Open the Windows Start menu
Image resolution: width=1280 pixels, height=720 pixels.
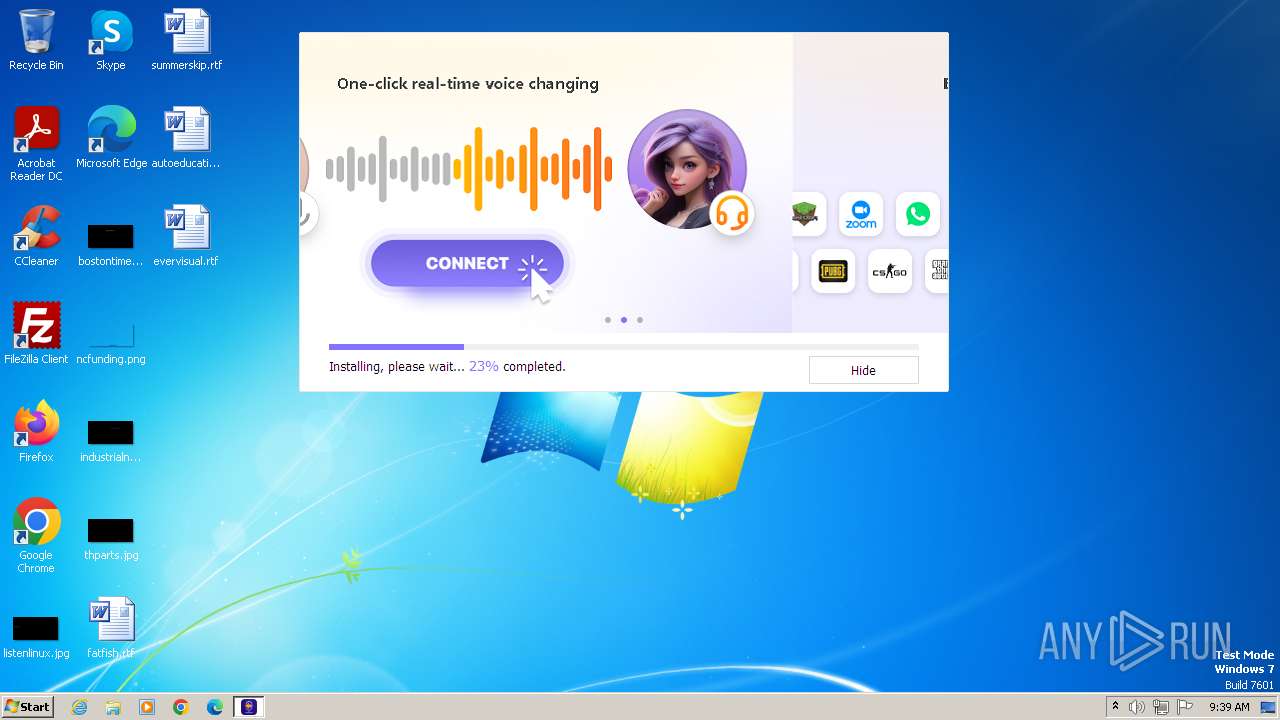[27, 707]
